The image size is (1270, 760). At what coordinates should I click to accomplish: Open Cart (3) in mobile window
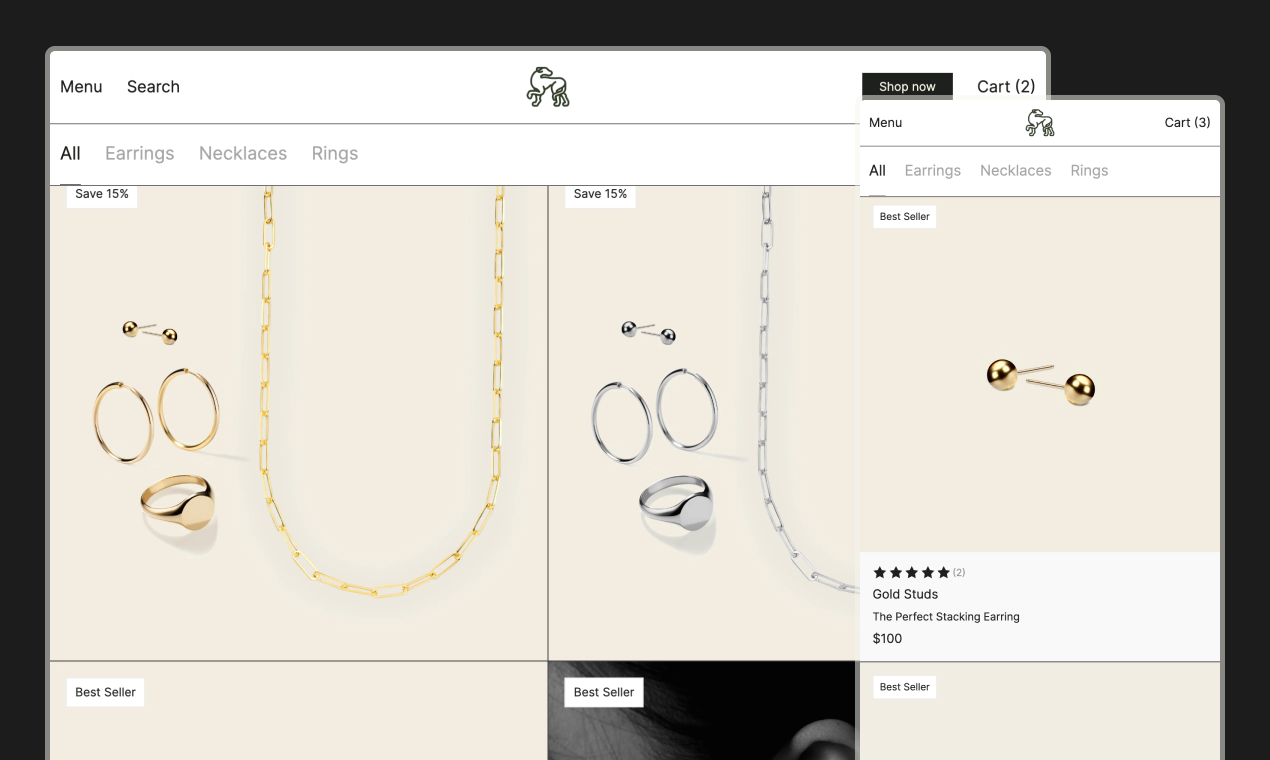[1187, 123]
